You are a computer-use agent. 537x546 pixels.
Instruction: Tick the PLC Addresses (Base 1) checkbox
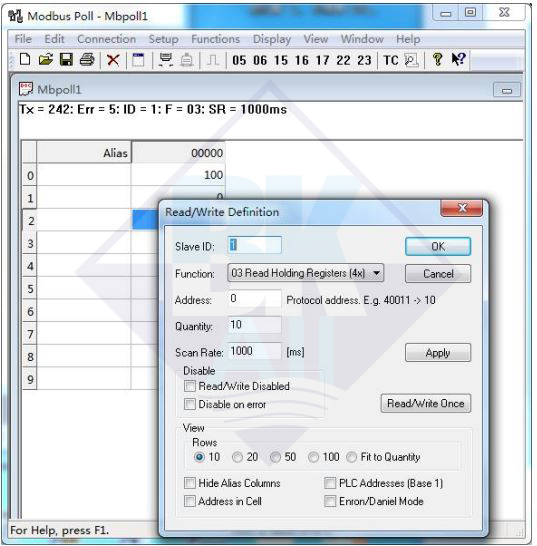(330, 483)
